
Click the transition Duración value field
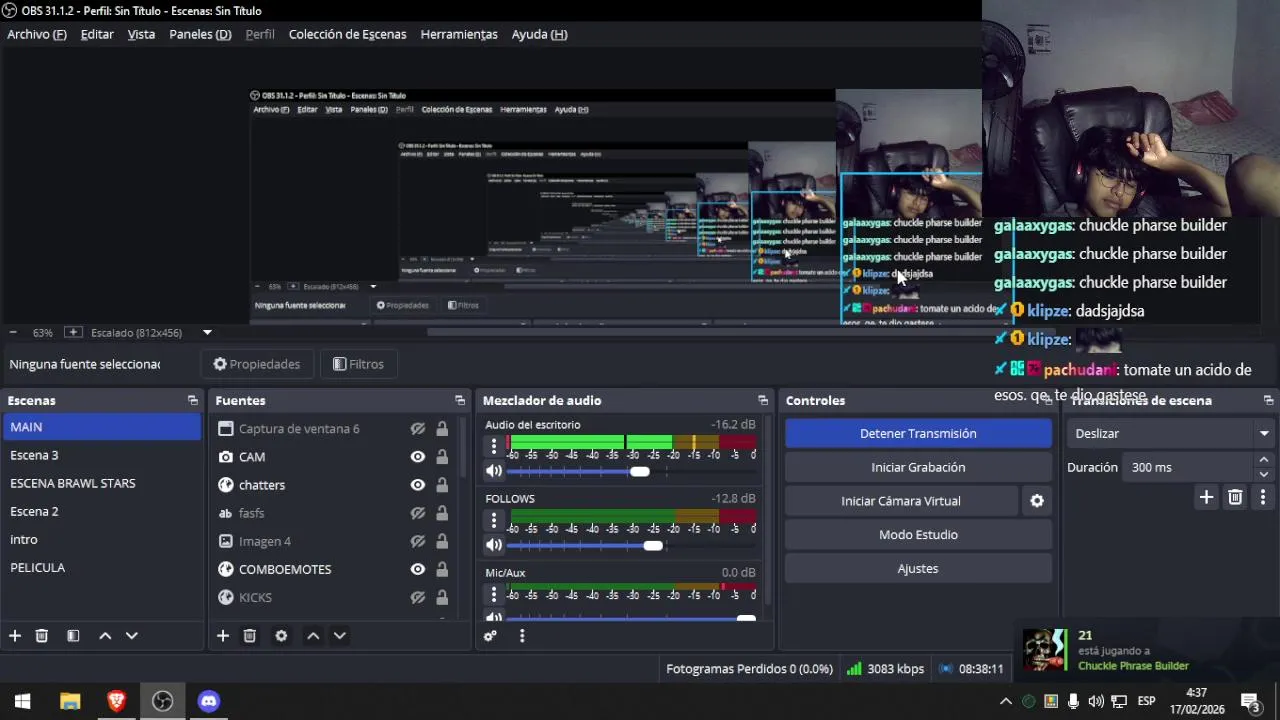(1188, 467)
